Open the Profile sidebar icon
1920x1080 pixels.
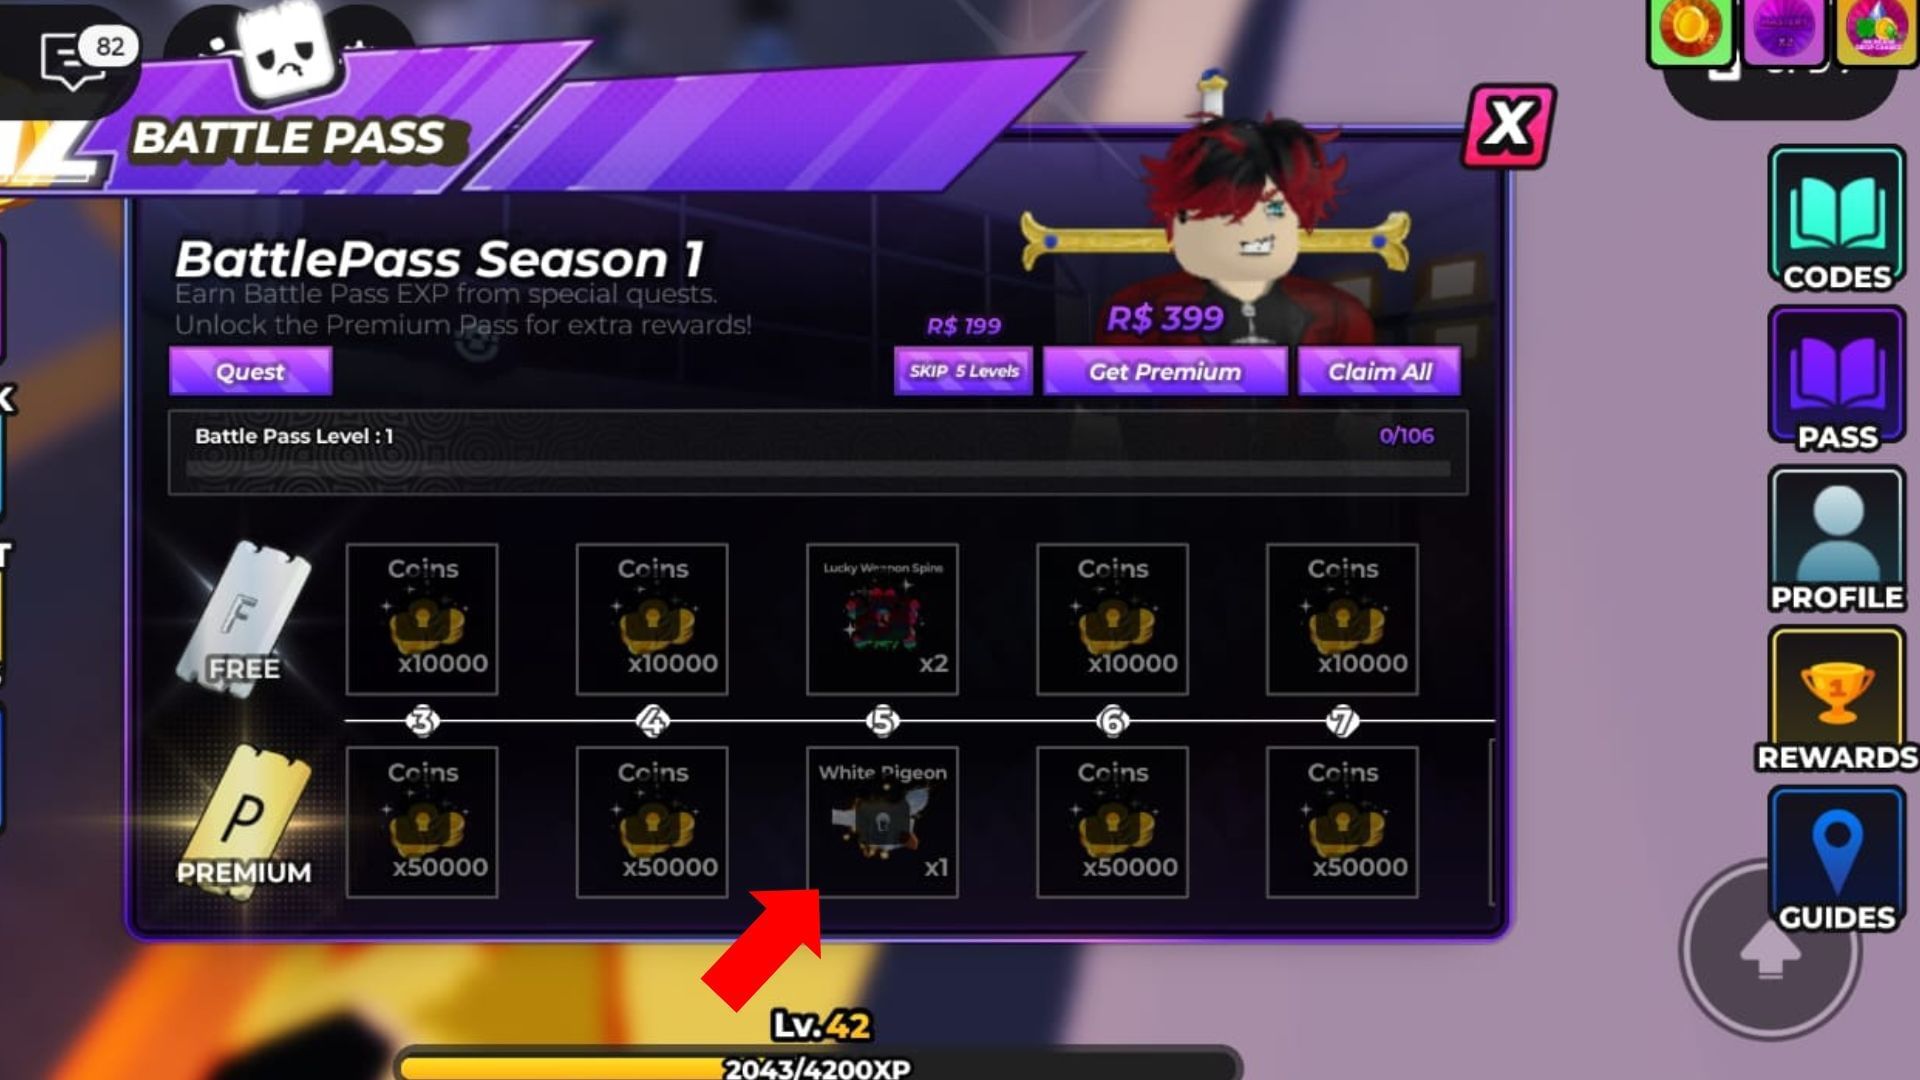point(1837,540)
